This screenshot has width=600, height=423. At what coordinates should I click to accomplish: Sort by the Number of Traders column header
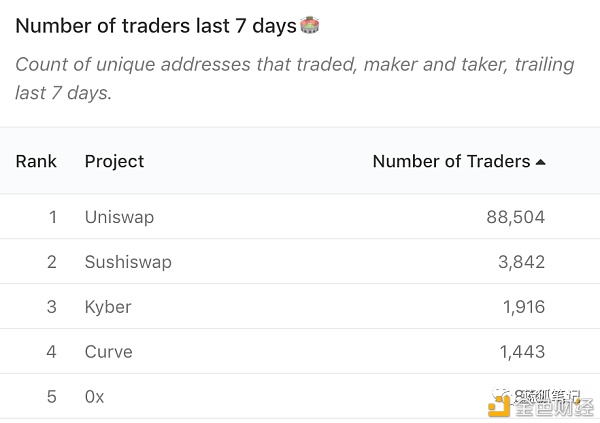click(452, 161)
